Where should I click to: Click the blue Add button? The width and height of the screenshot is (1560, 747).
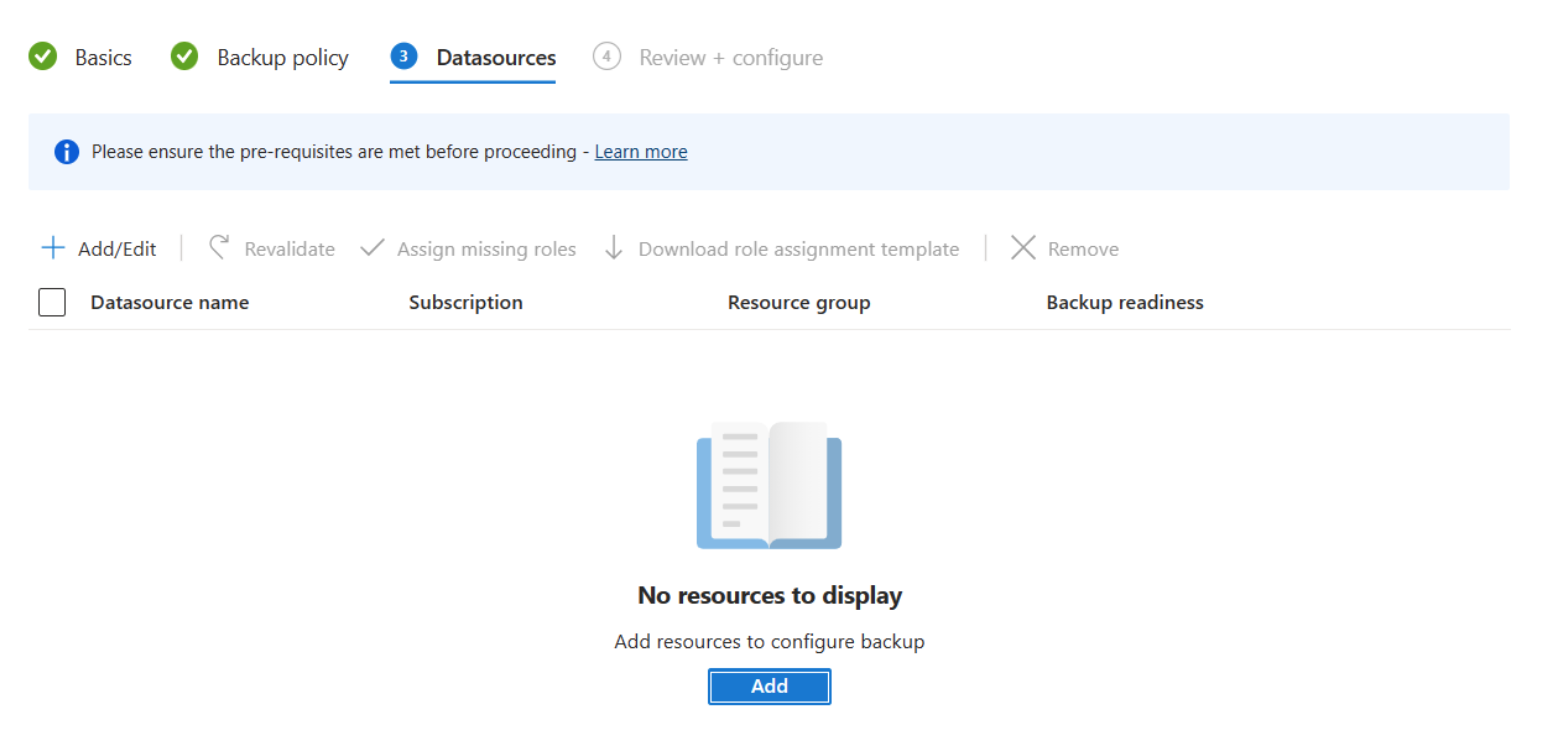tap(769, 686)
